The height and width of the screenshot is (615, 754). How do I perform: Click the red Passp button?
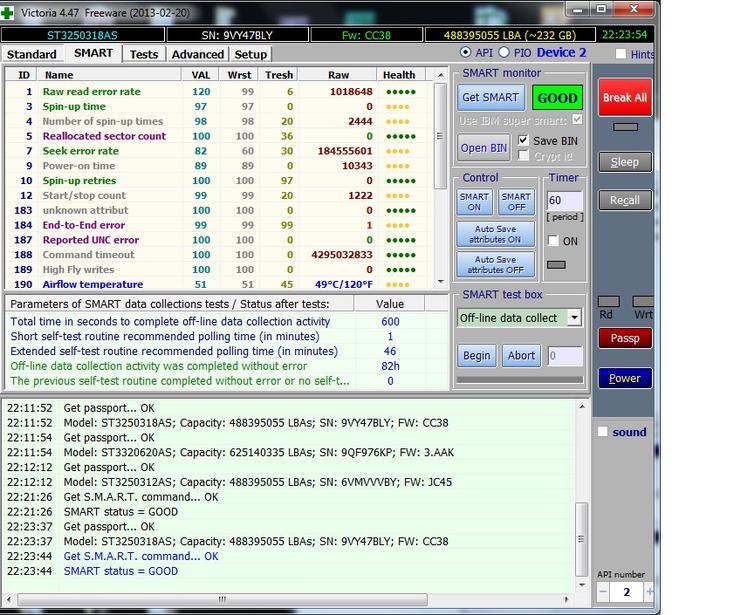625,338
